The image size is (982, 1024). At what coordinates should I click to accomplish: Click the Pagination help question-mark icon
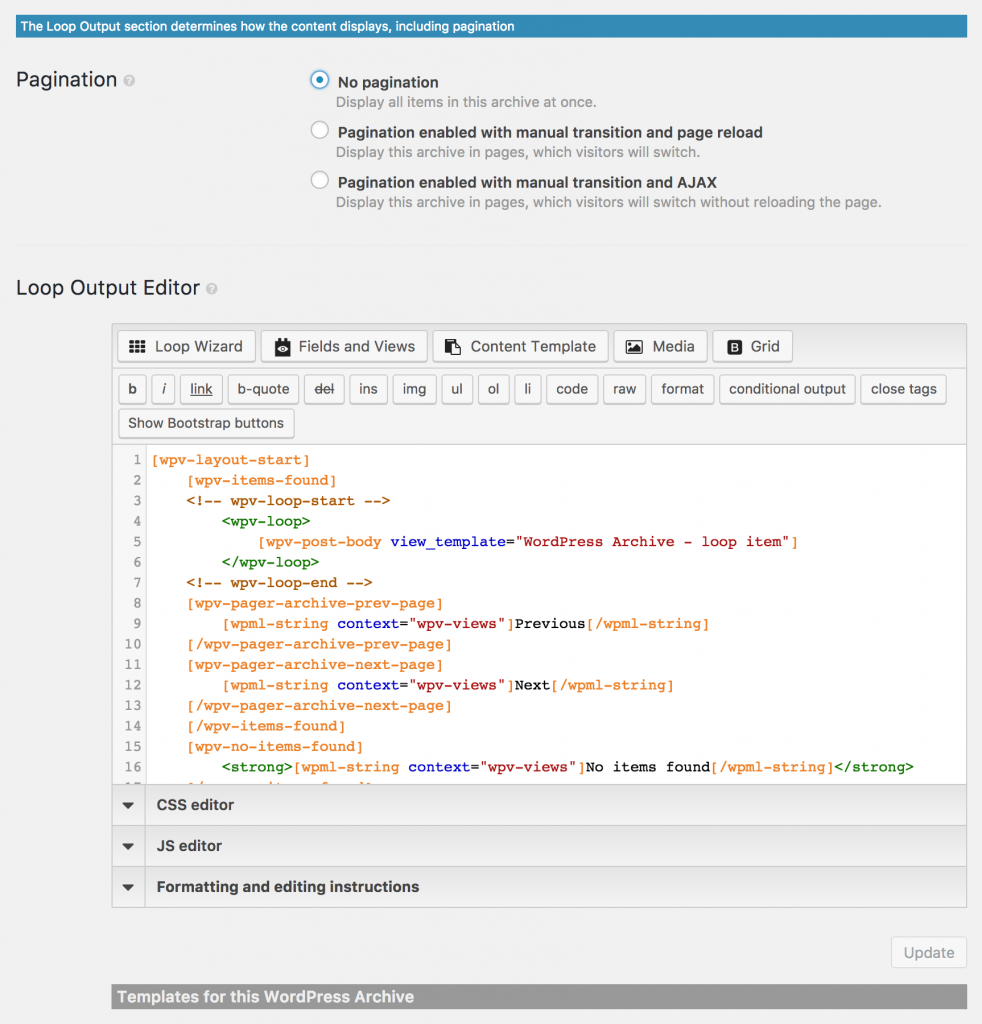point(129,80)
